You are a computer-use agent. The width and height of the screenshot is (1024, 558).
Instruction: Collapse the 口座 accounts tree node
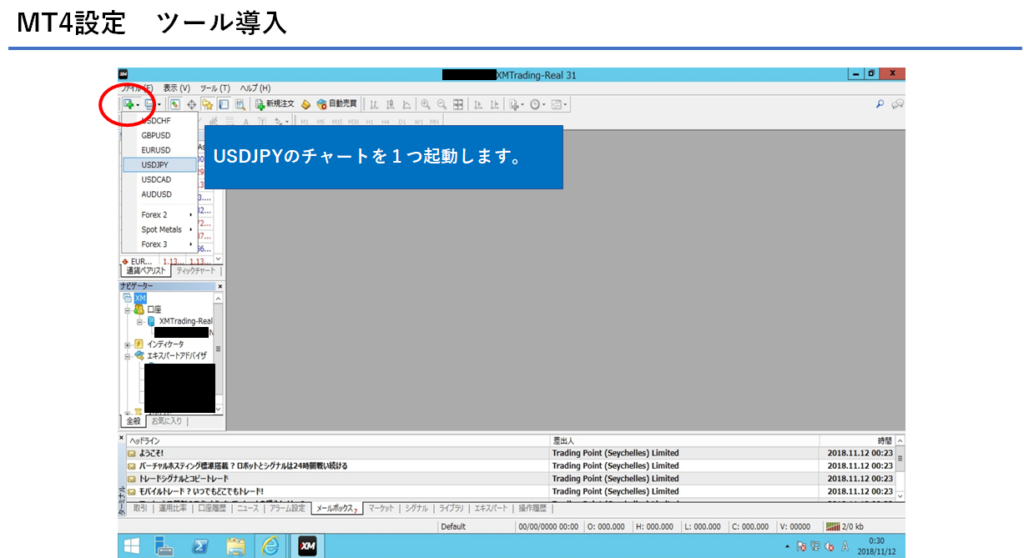[x=128, y=310]
